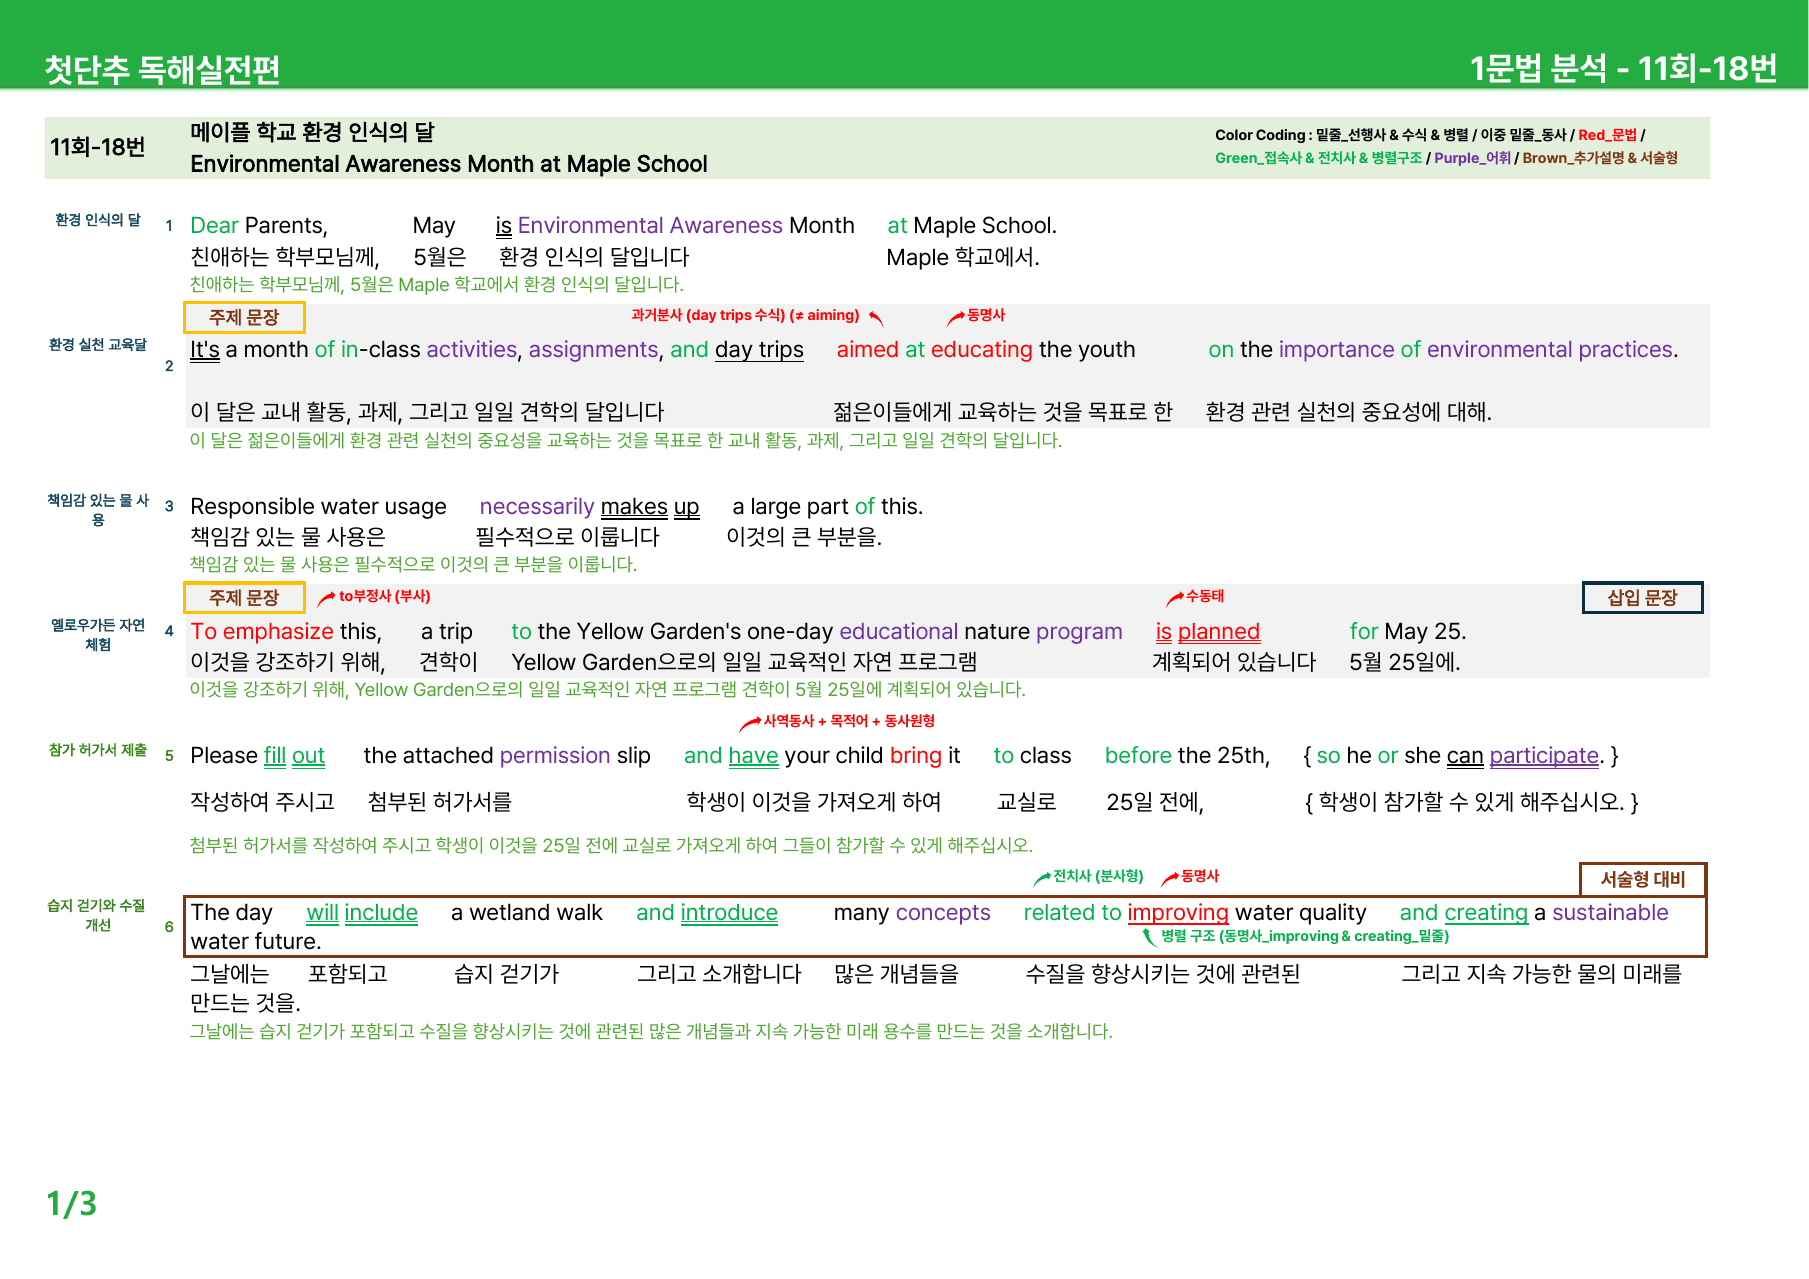
Task: Click the '서술형 대비' box
Action: tap(1643, 879)
